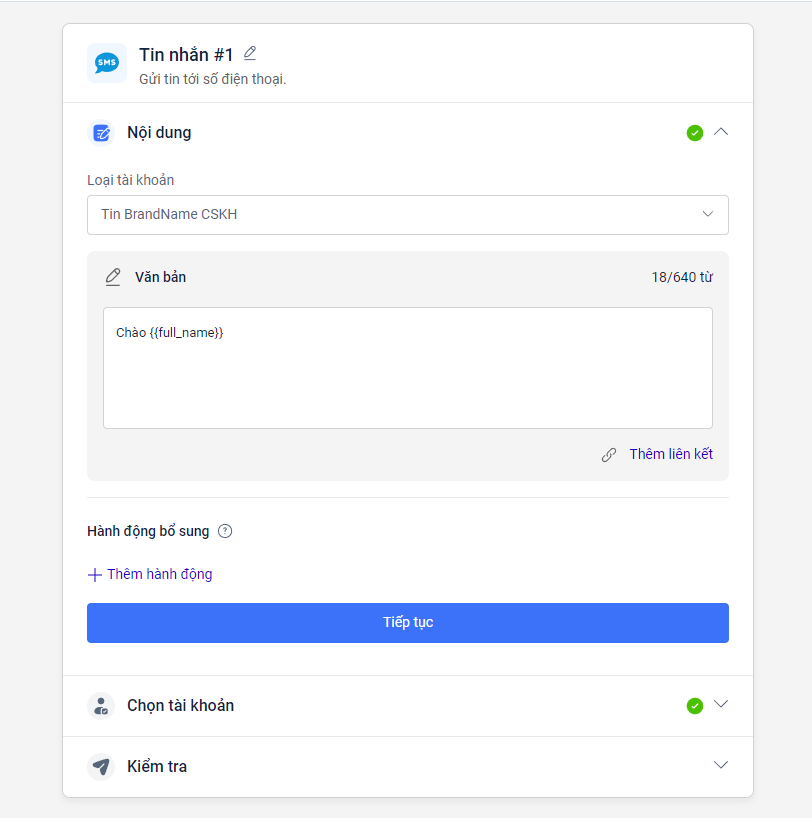Click the Văn bản pencil icon
Viewport: 812px width, 818px height.
(x=113, y=277)
